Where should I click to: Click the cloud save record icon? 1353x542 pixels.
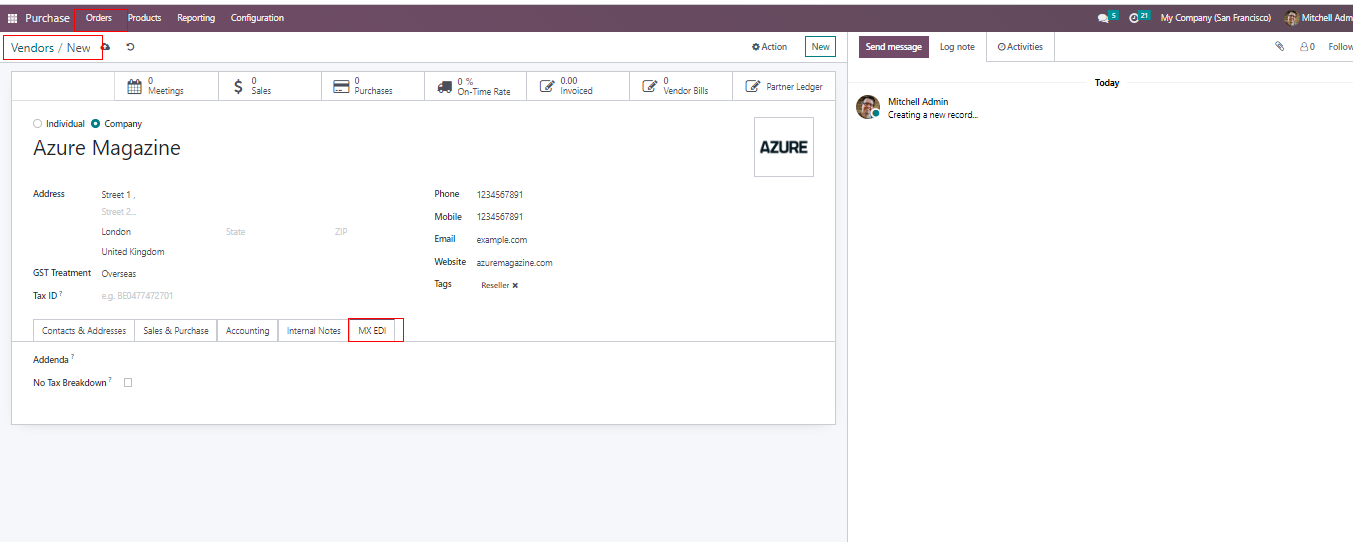(106, 47)
